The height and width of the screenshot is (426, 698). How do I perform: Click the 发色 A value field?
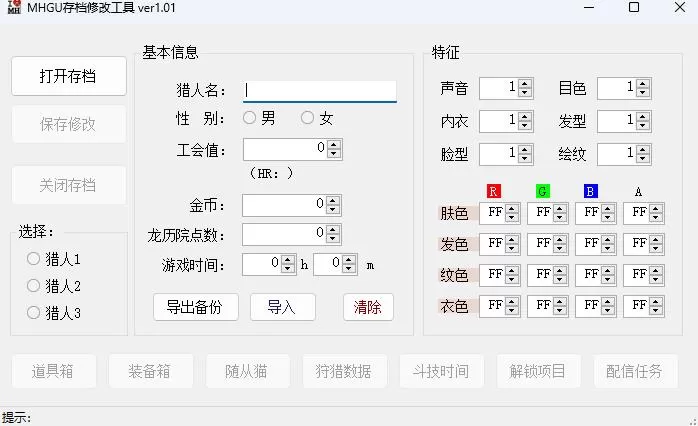pyautogui.click(x=644, y=244)
